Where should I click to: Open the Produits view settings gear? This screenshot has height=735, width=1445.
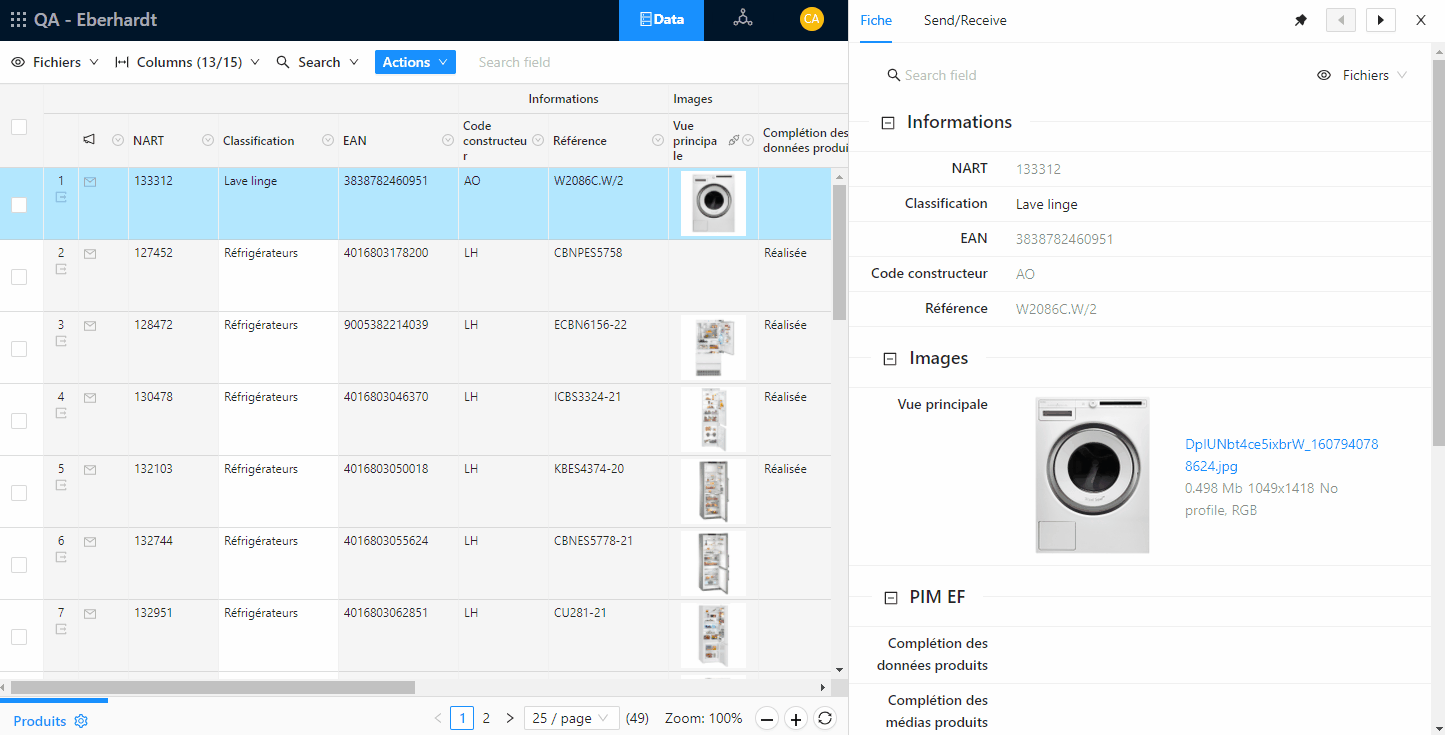click(x=82, y=720)
